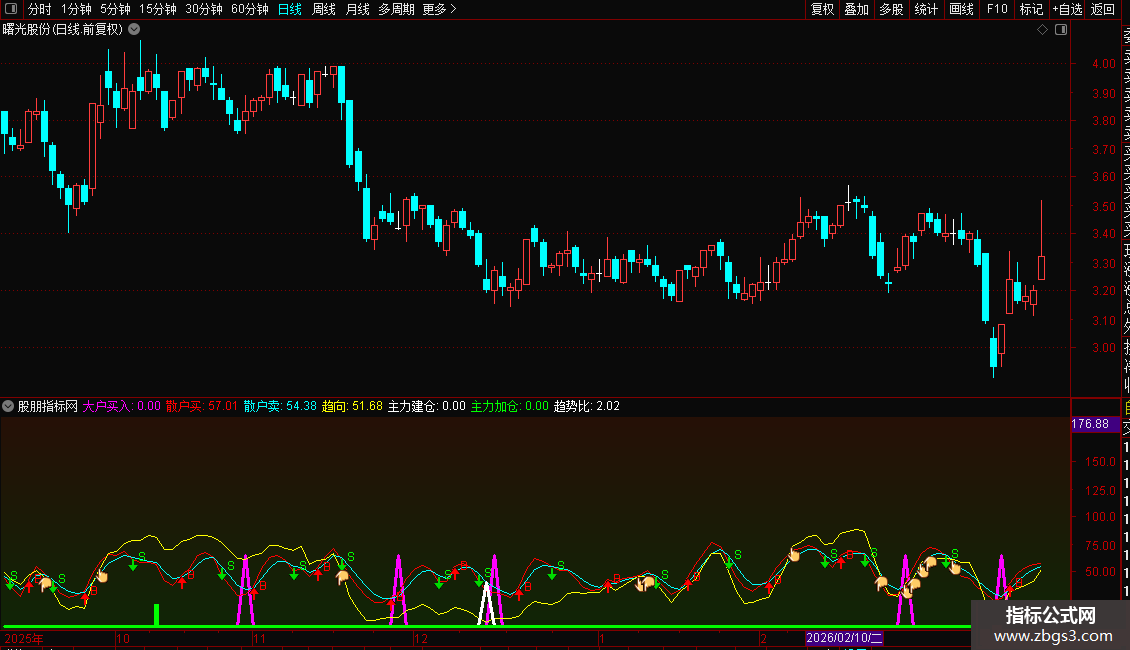Screen dimensions: 1130x650
Task: Toggle the right info panel icon
Action: [x=1061, y=30]
